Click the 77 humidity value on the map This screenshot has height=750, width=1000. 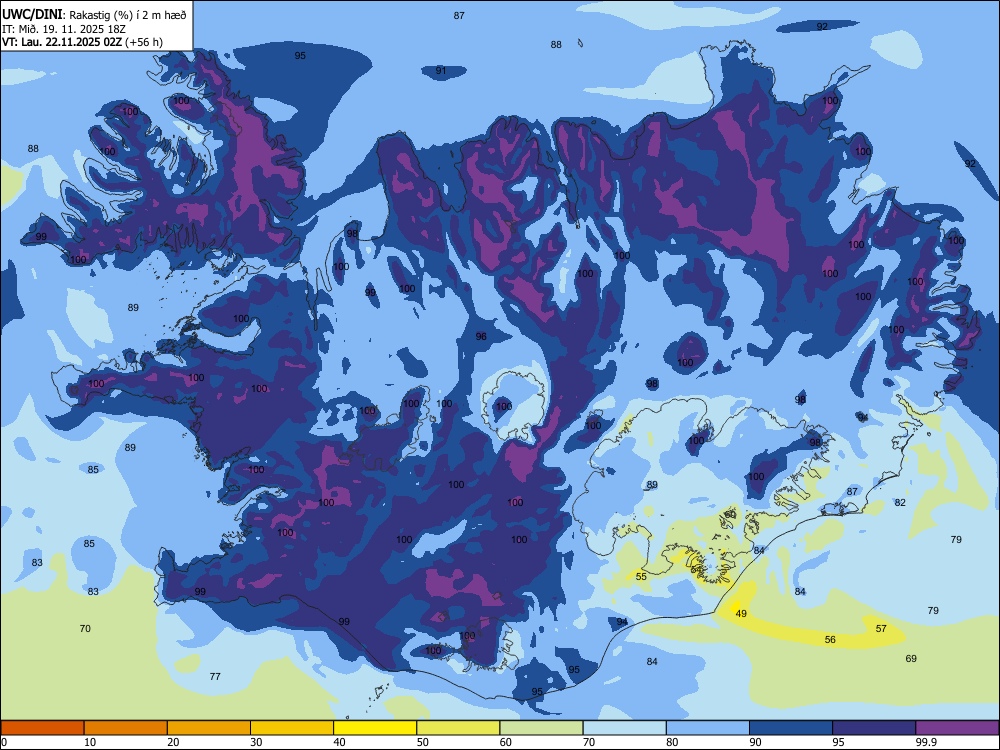point(216,676)
